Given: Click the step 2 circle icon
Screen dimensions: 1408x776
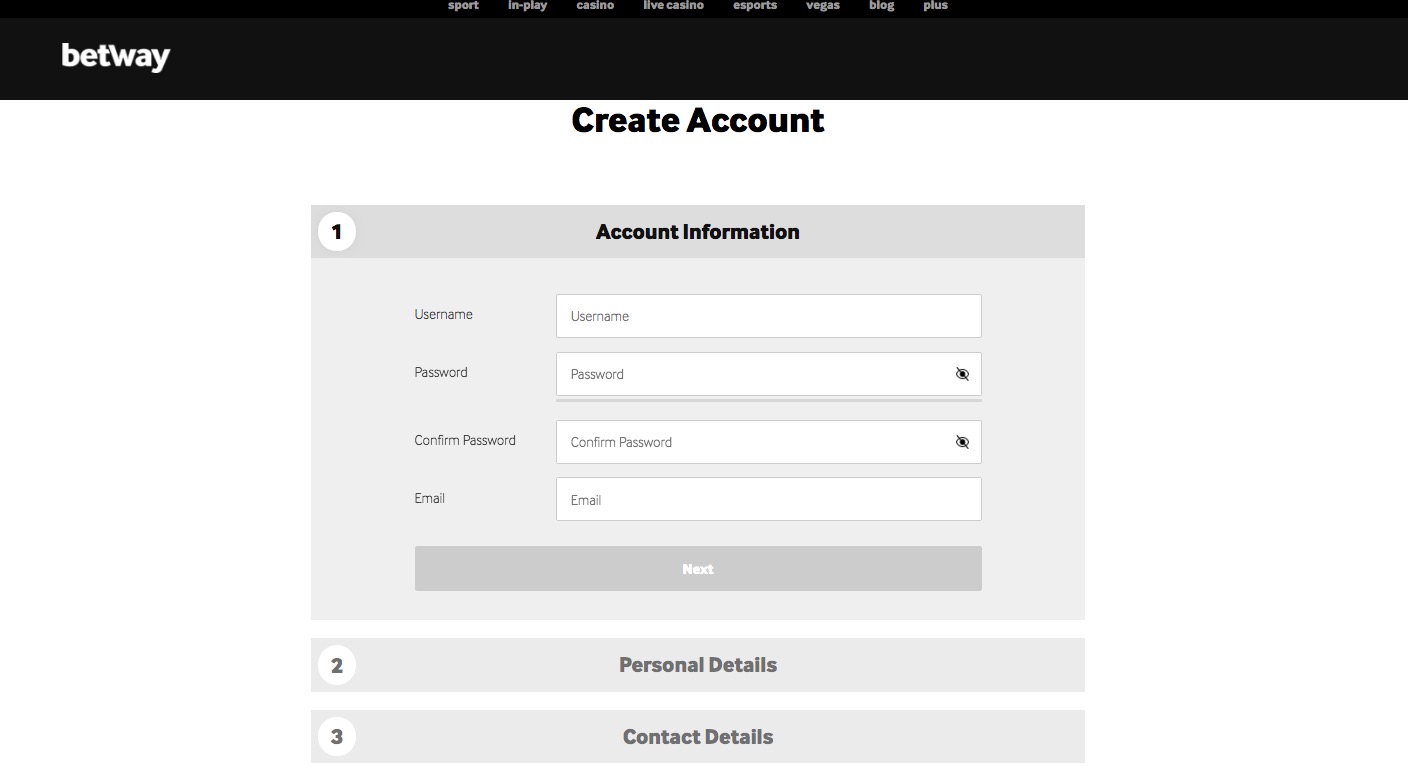Looking at the screenshot, I should pyautogui.click(x=337, y=664).
